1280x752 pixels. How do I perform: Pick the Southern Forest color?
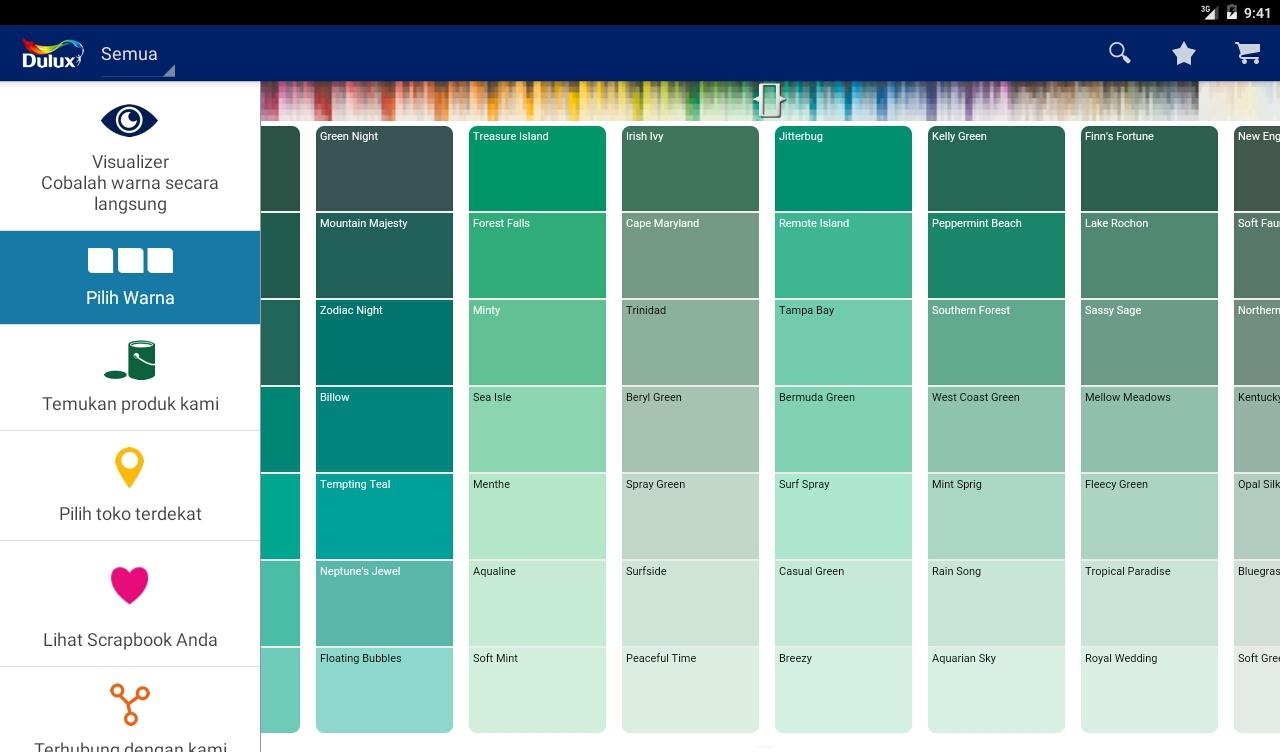pyautogui.click(x=996, y=343)
